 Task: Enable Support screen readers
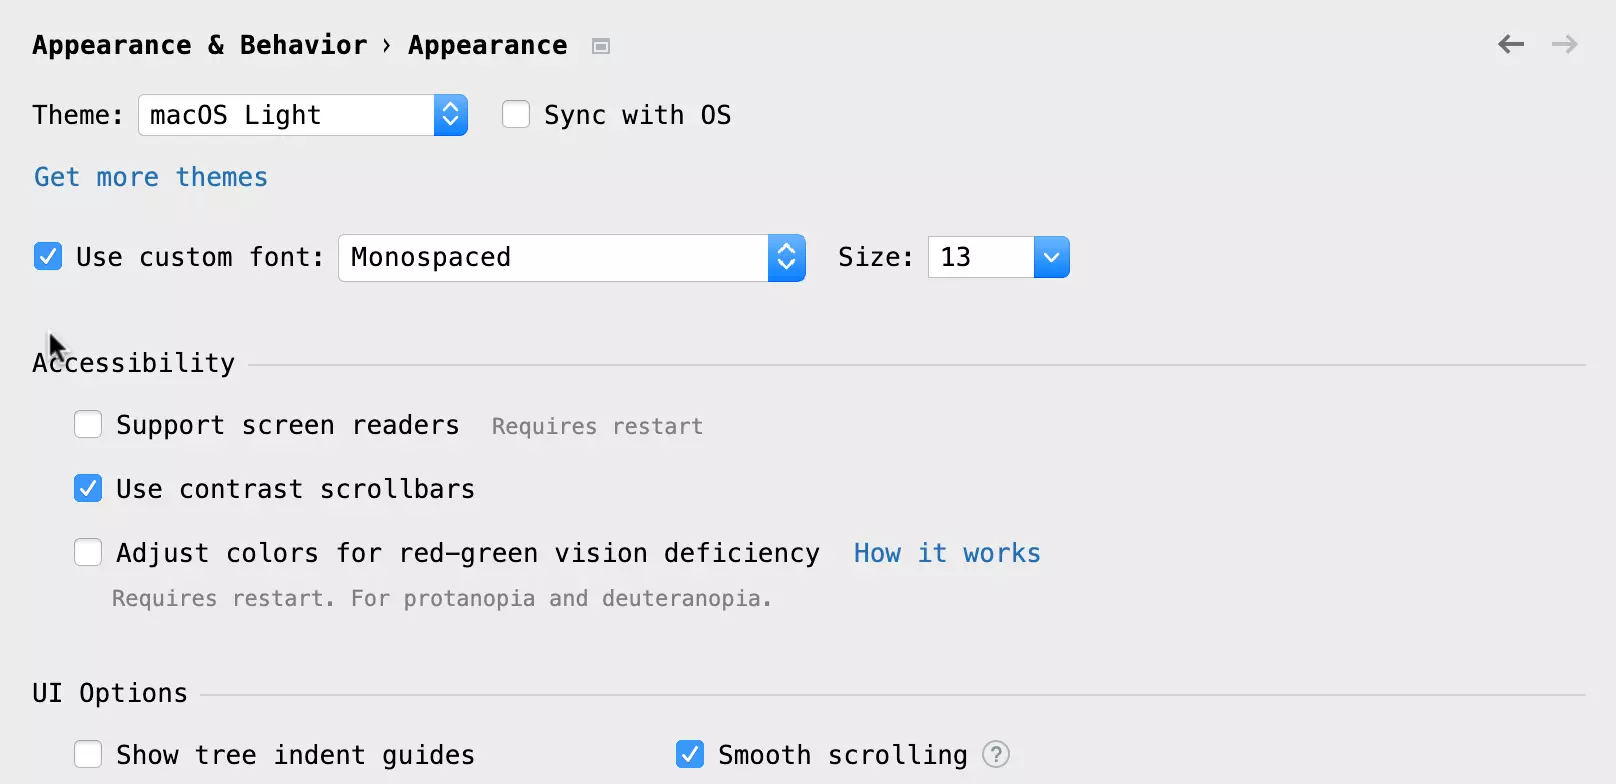coord(88,425)
